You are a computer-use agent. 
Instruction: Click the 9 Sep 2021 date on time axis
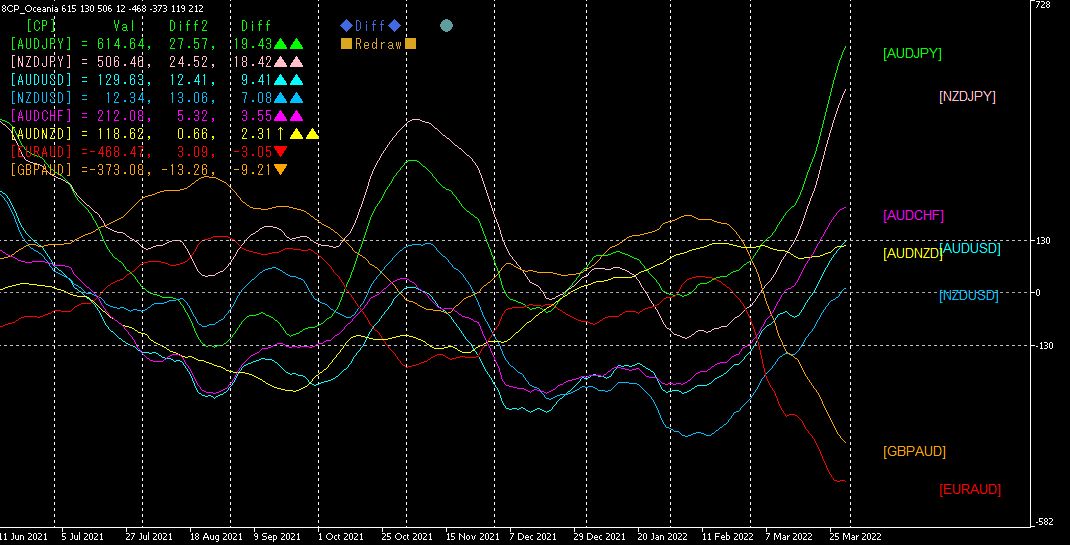[277, 536]
